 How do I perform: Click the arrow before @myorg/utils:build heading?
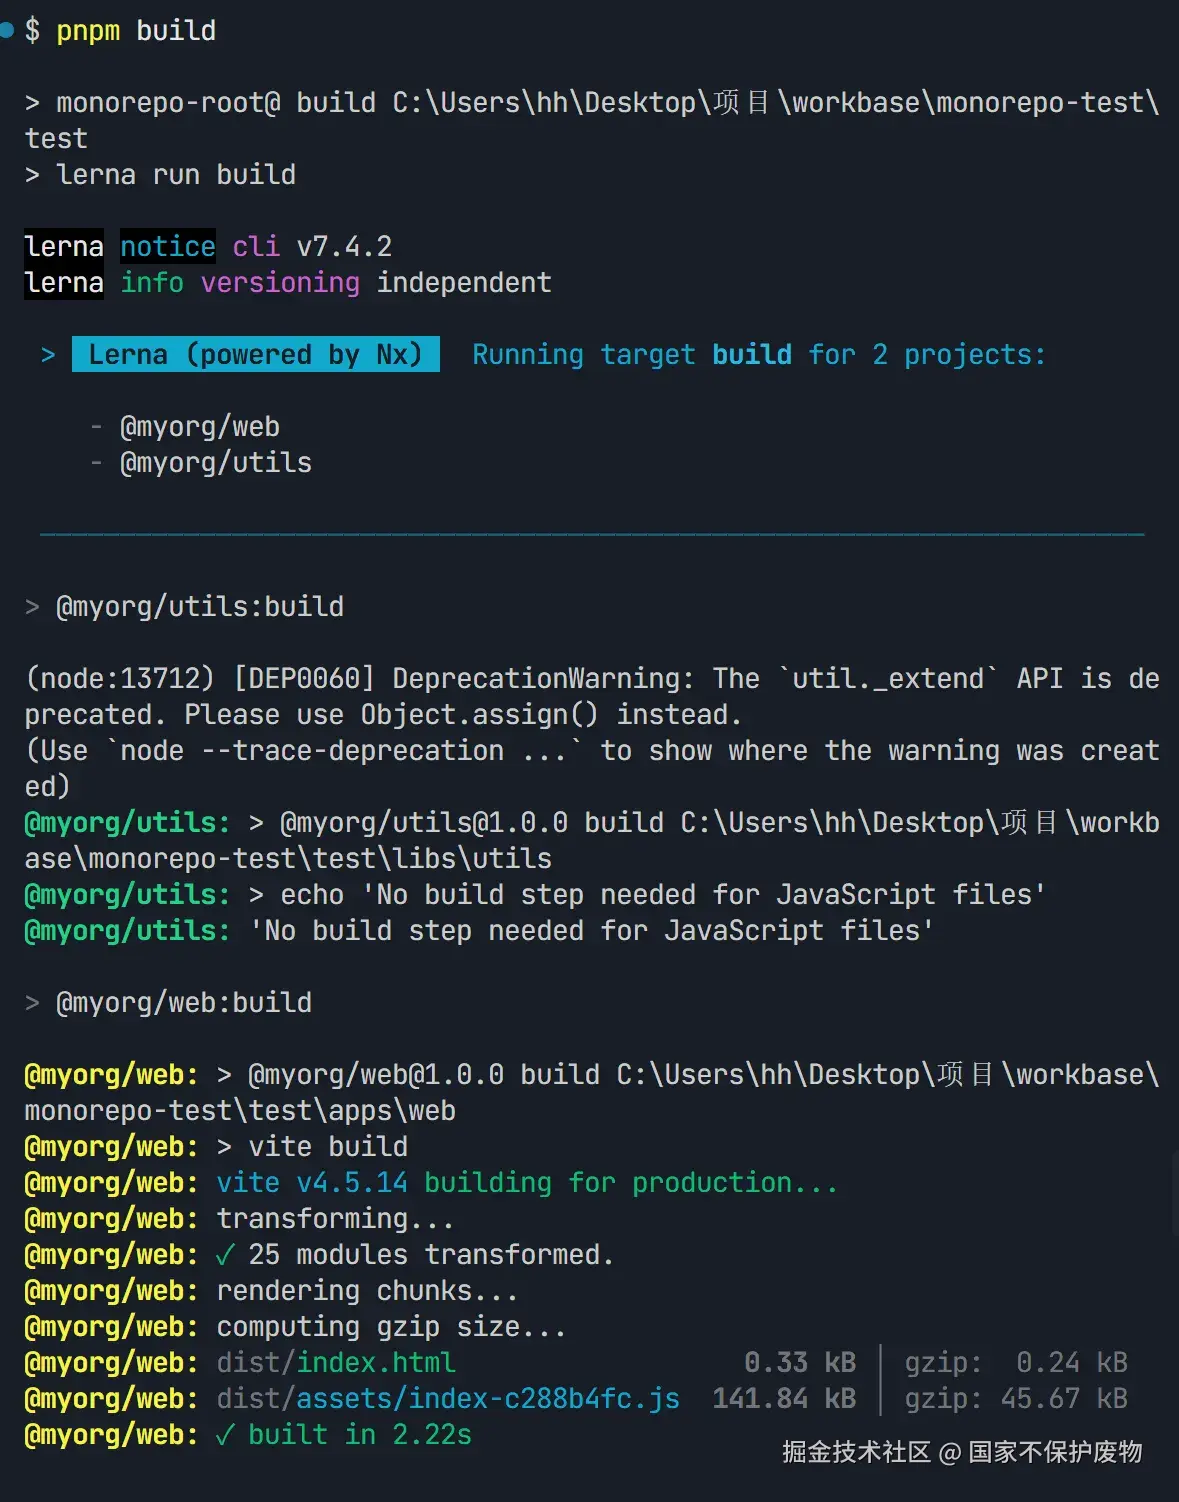(x=33, y=607)
